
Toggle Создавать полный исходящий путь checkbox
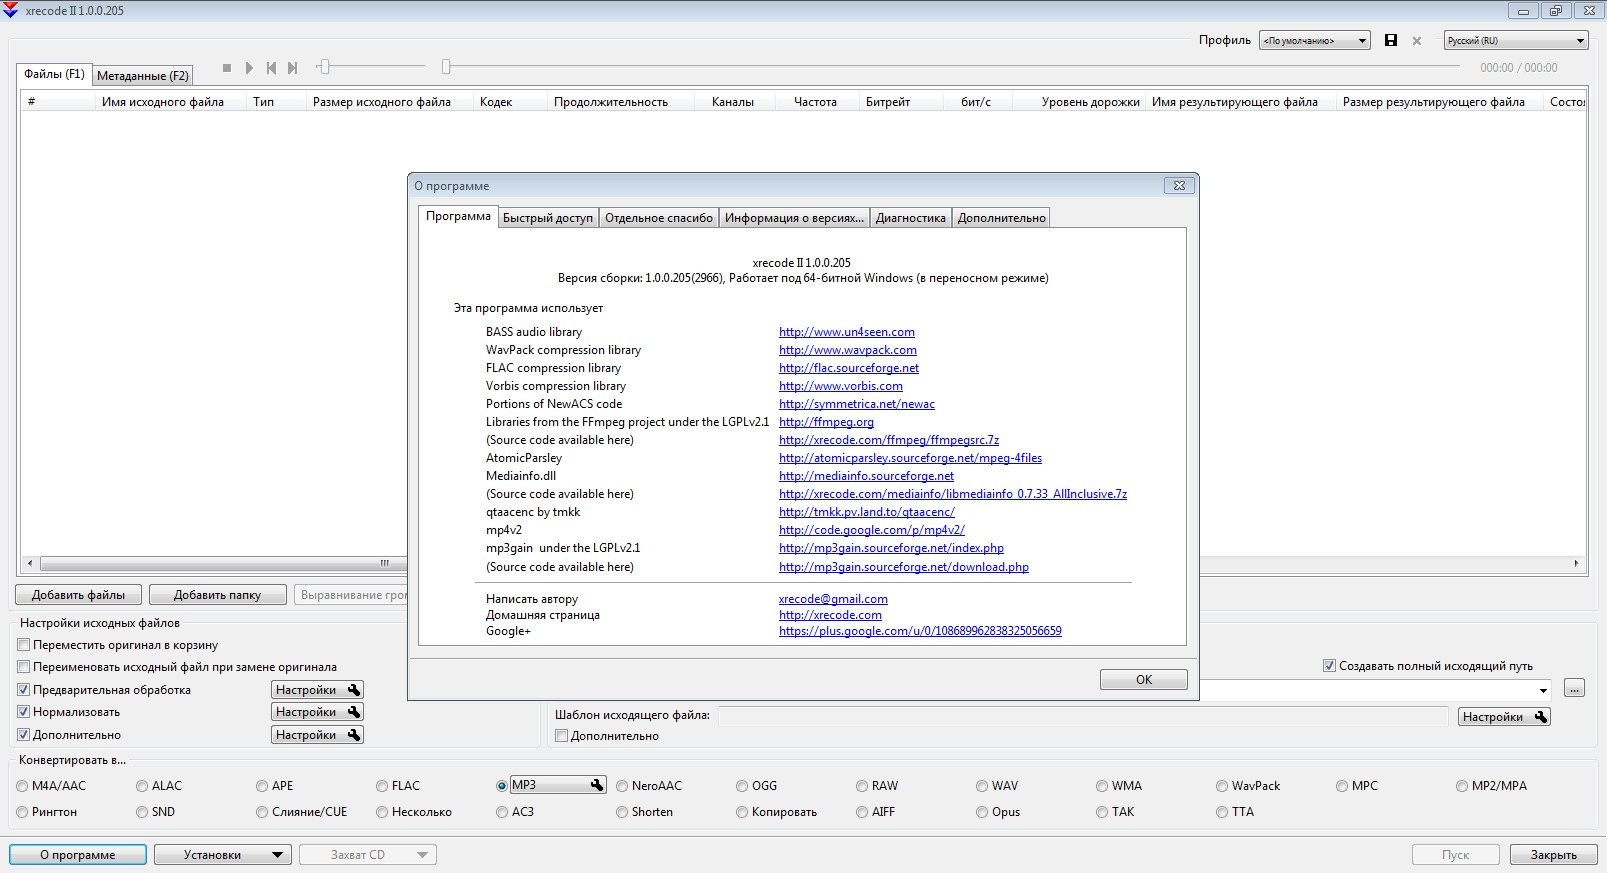(x=1329, y=665)
